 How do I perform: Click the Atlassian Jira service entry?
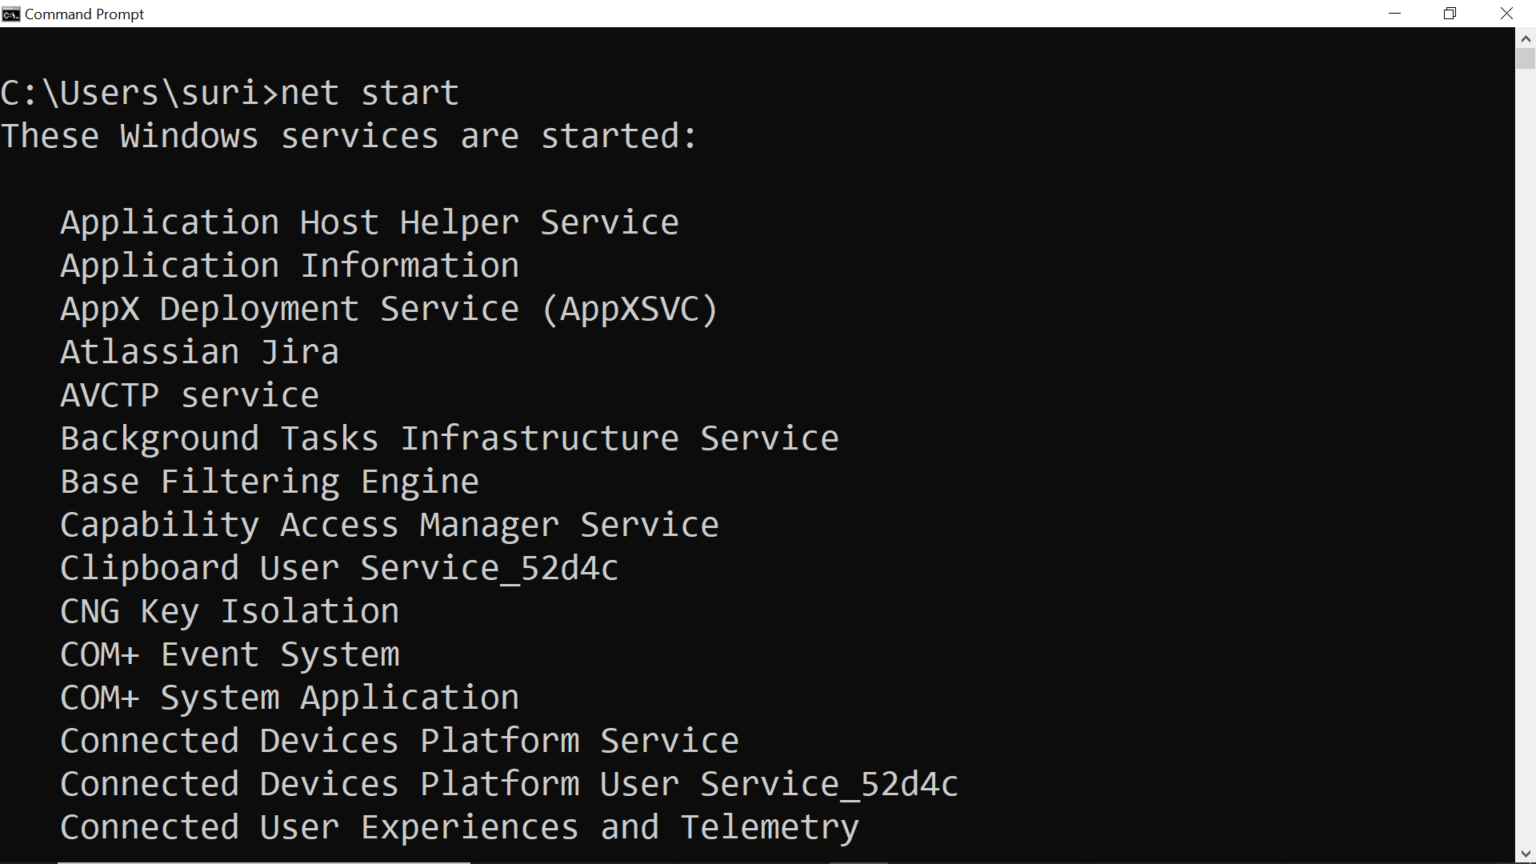click(x=199, y=351)
